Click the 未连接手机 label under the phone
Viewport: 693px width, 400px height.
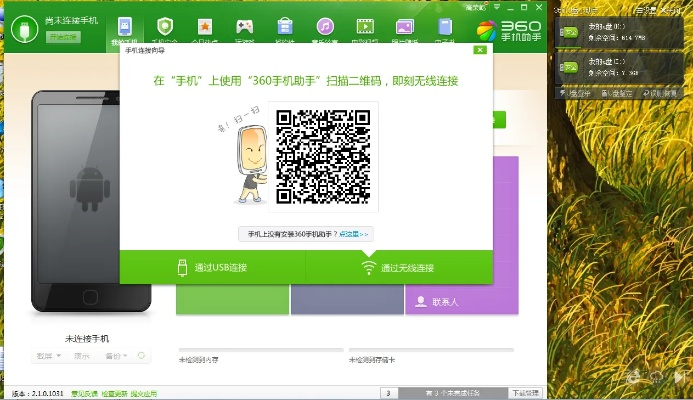87,339
